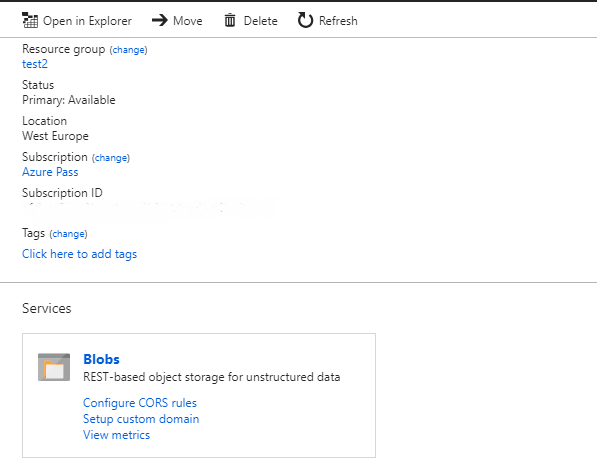Click the Refresh label text
This screenshot has height=471, width=597.
coord(338,21)
